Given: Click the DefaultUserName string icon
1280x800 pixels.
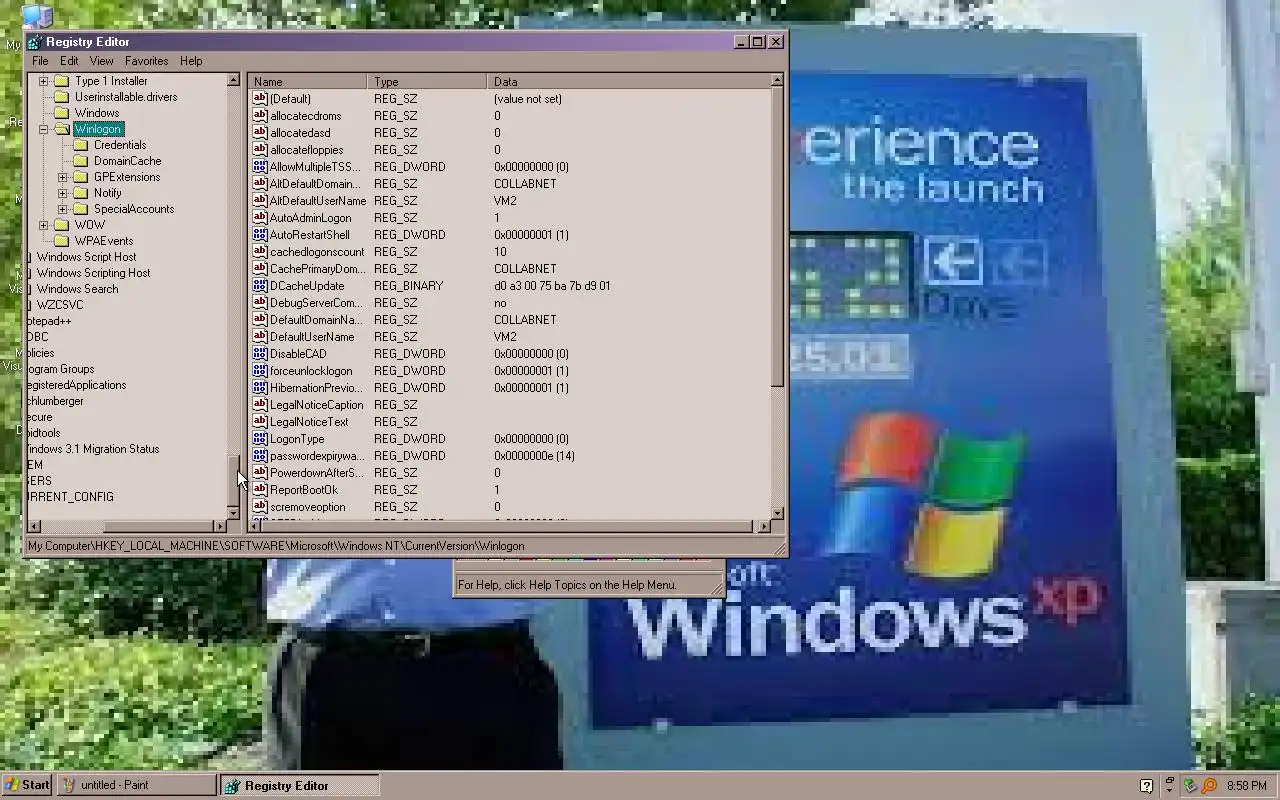Looking at the screenshot, I should (260, 336).
